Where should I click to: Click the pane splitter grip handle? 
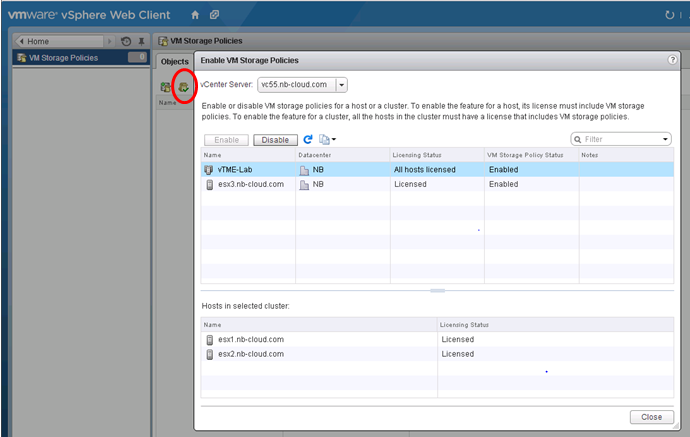437,290
